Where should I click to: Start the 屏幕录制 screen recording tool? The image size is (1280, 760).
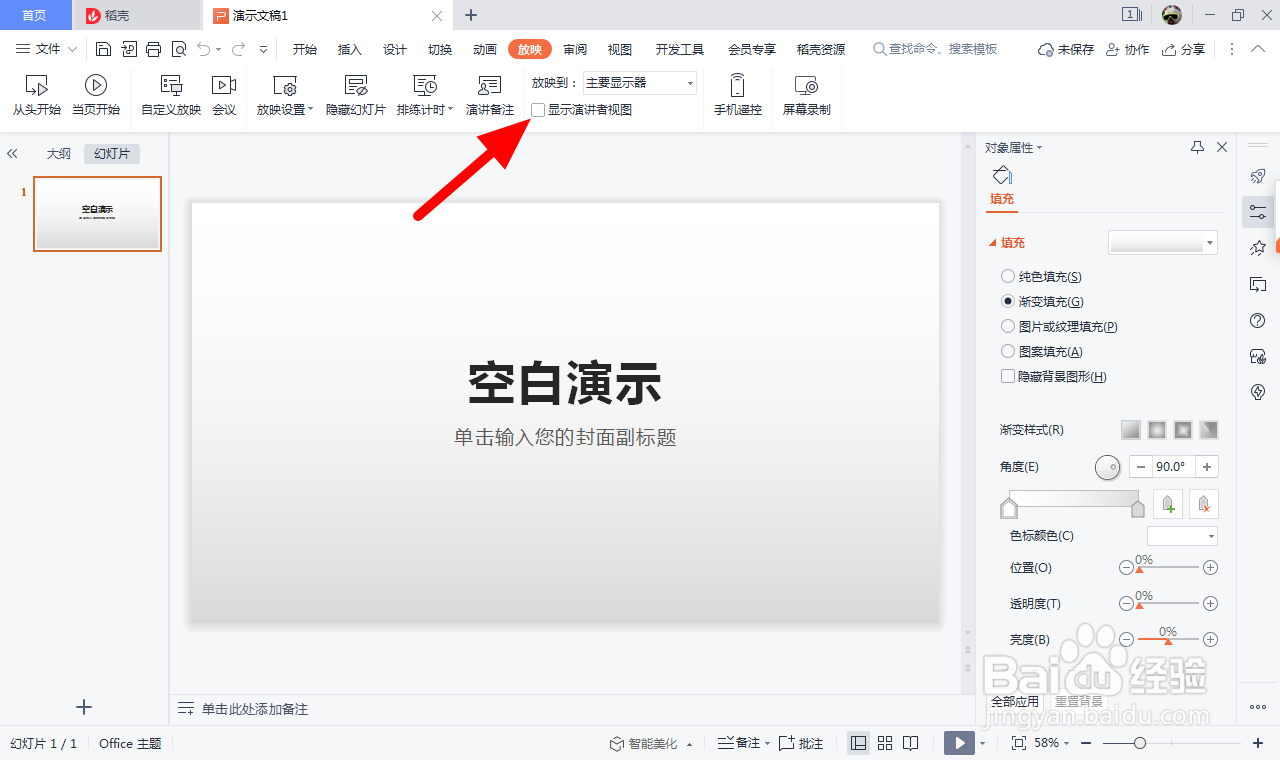pos(806,95)
